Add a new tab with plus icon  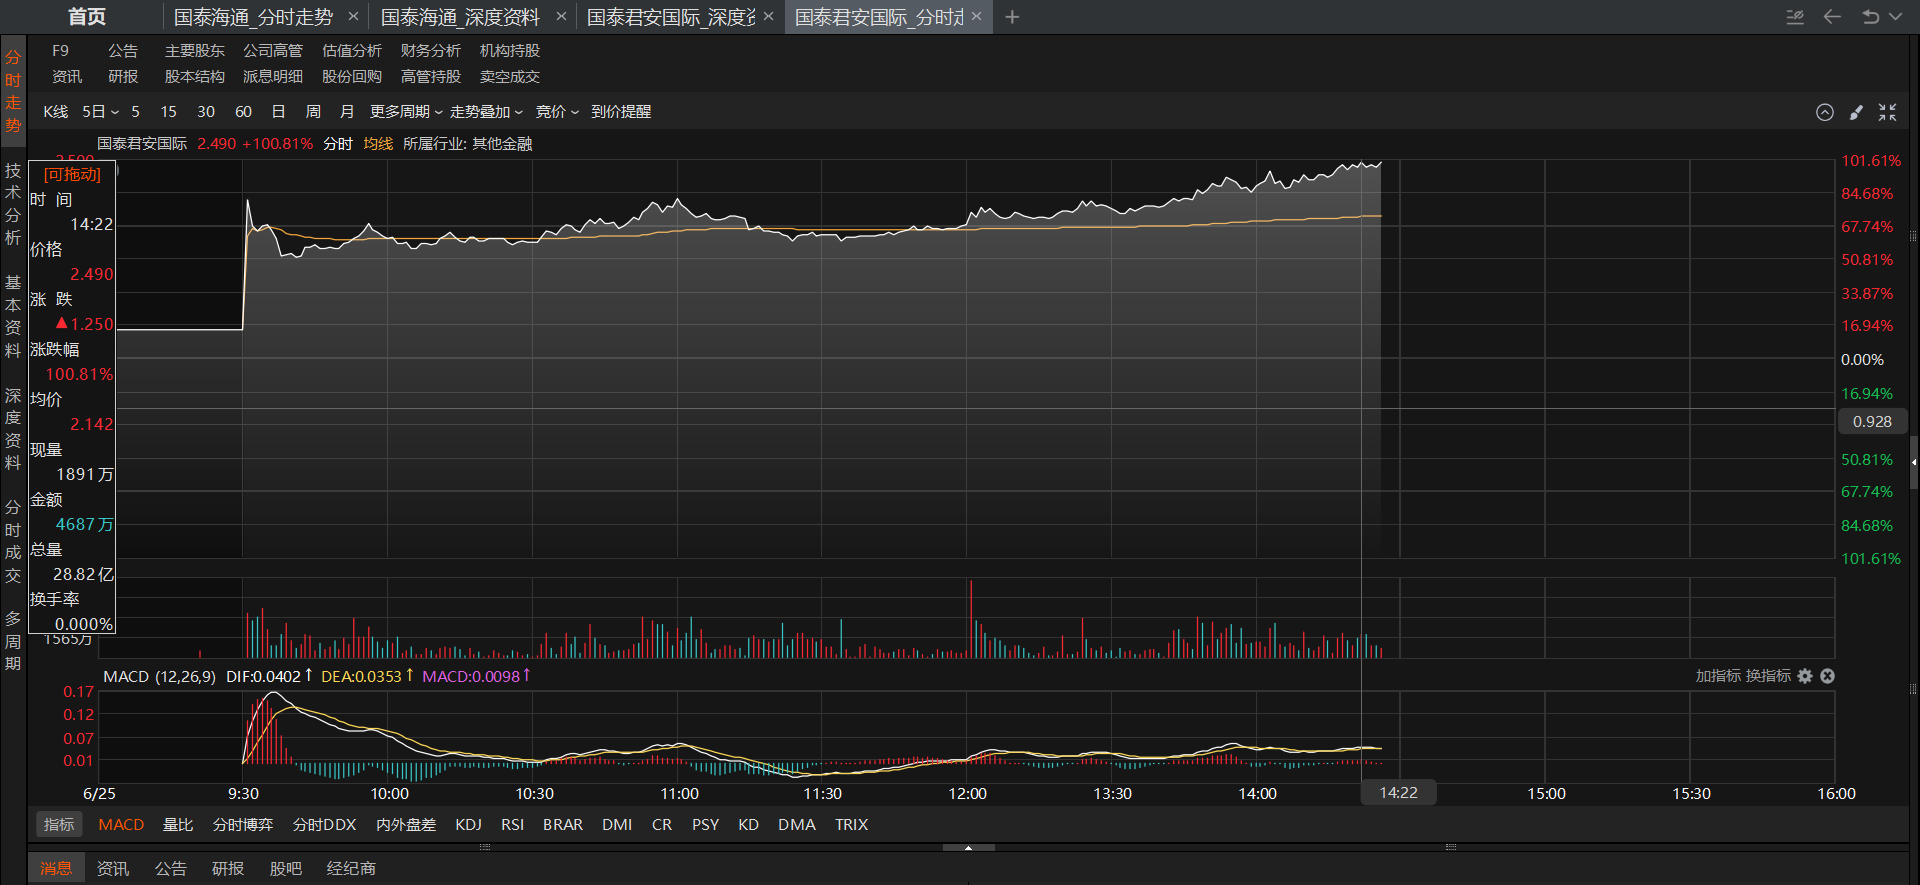(x=1012, y=17)
